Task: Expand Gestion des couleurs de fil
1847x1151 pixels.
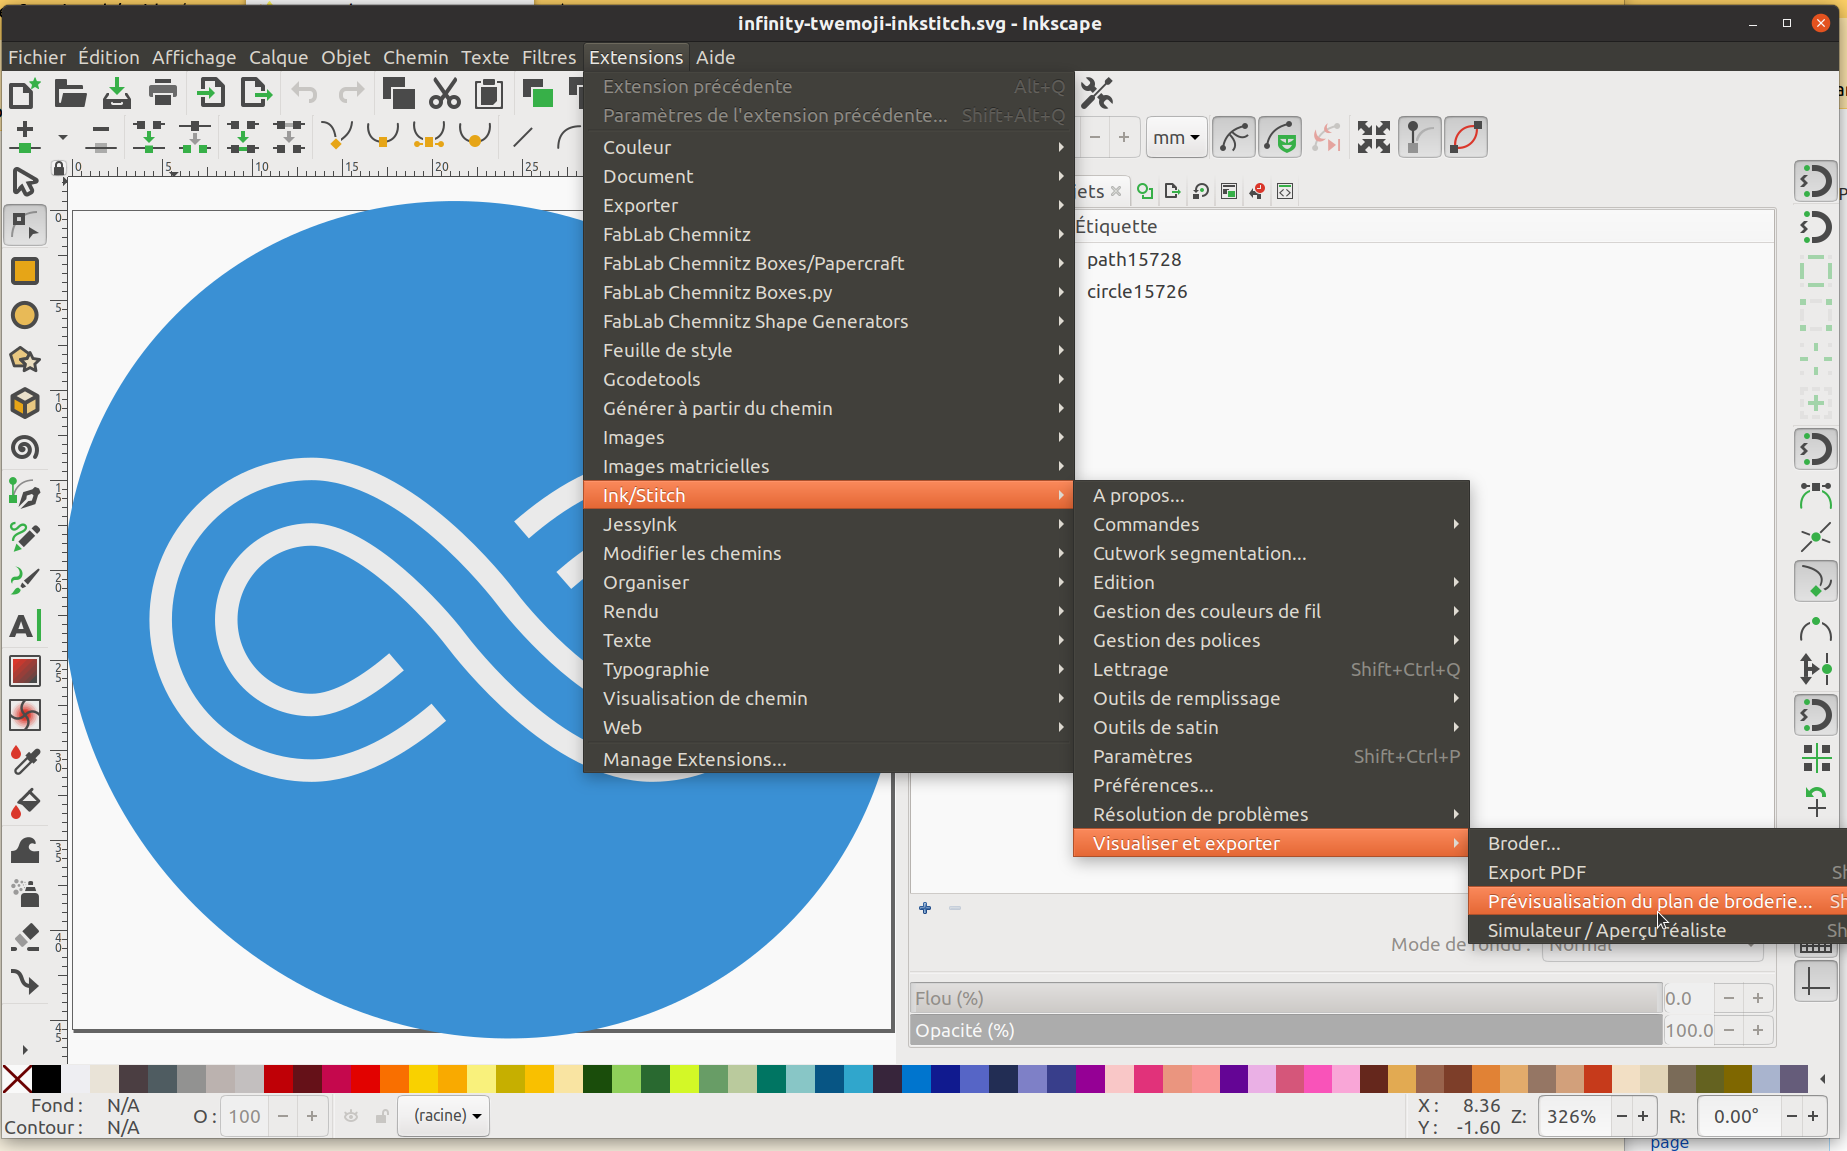Action: pos(1271,611)
